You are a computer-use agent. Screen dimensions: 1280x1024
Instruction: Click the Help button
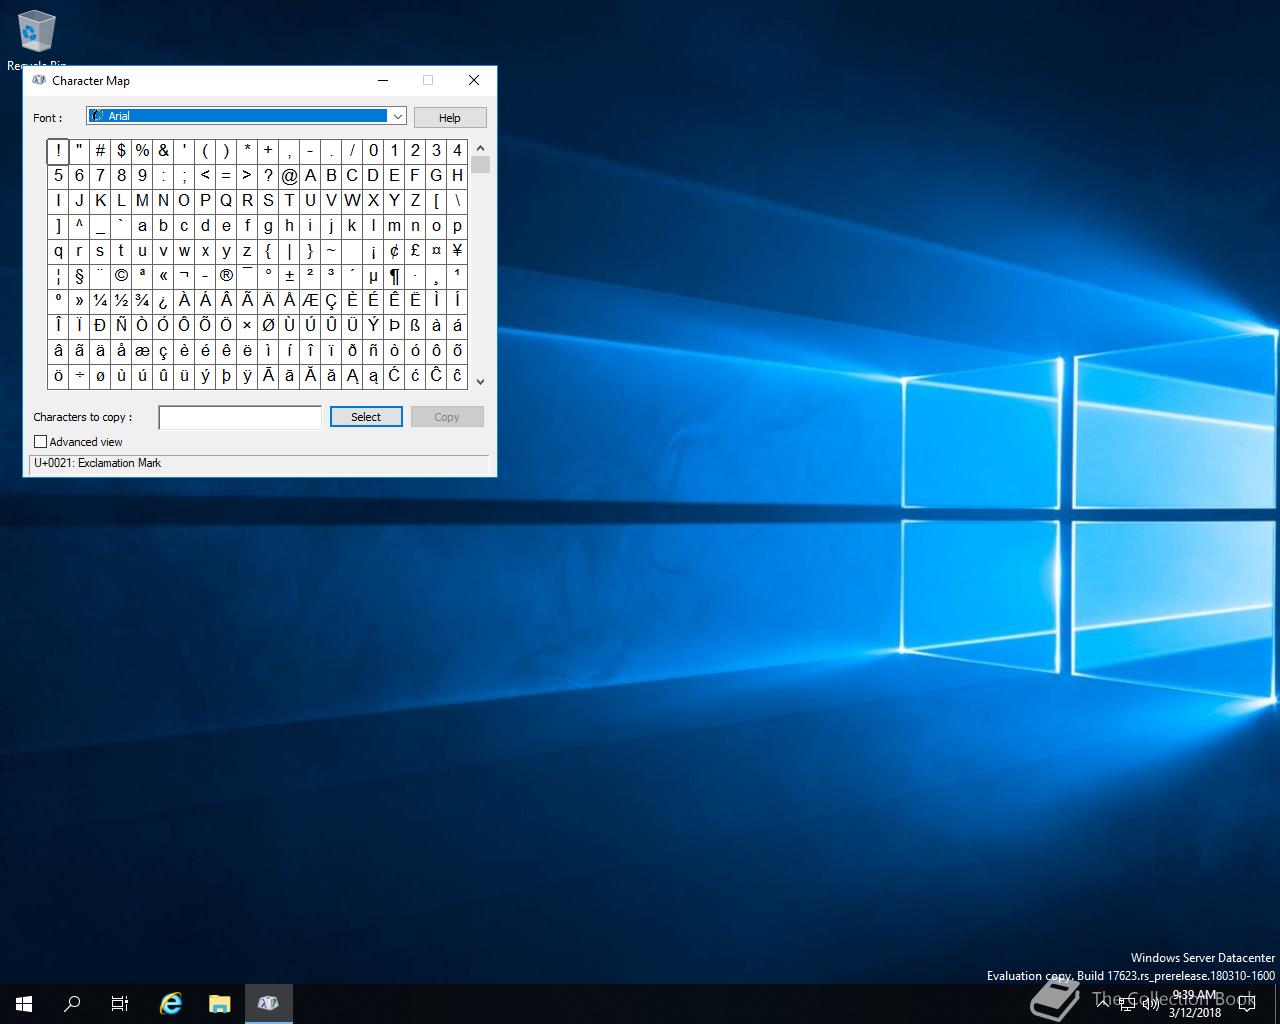450,118
